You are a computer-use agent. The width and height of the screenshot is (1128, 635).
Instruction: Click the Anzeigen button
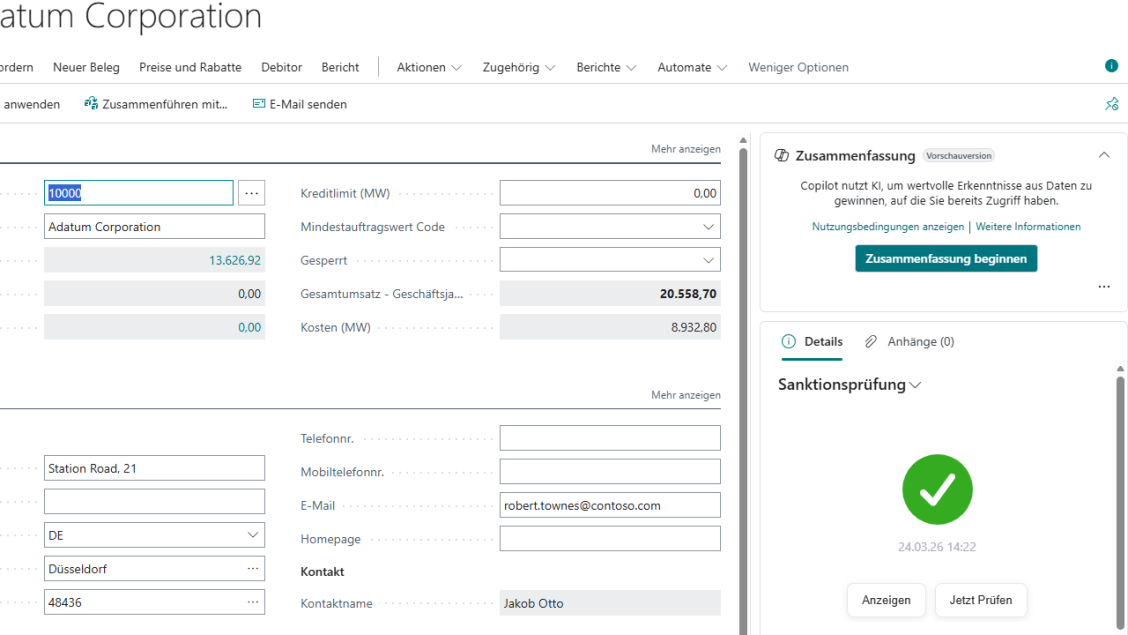[886, 600]
